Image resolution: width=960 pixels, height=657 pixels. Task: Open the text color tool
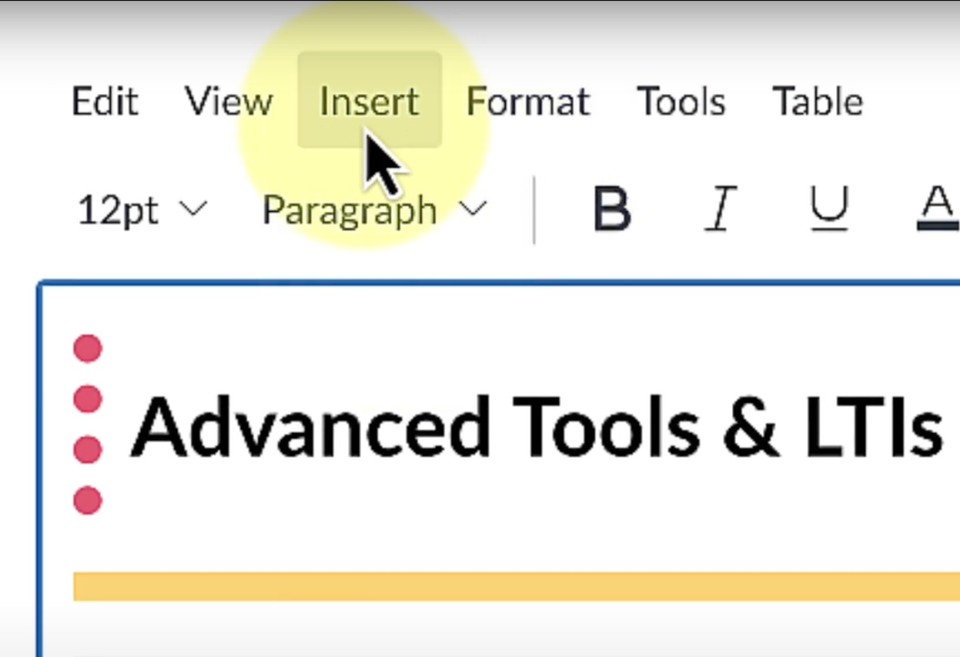click(x=937, y=209)
